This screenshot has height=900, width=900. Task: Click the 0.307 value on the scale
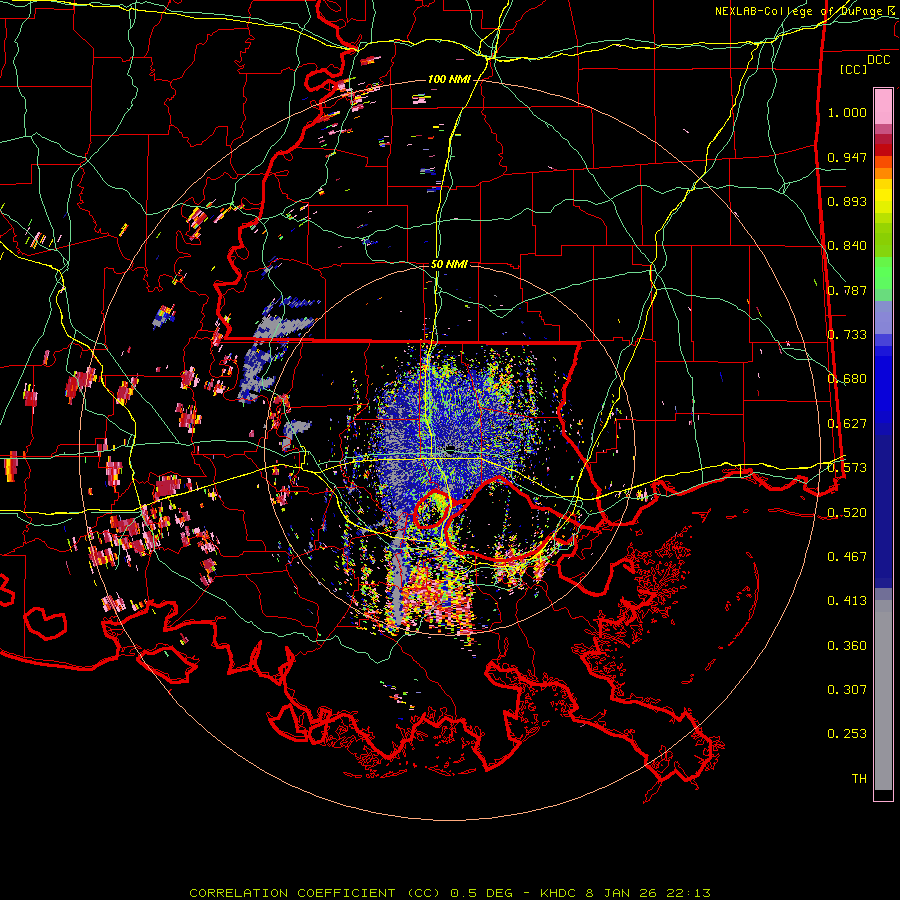tap(847, 690)
